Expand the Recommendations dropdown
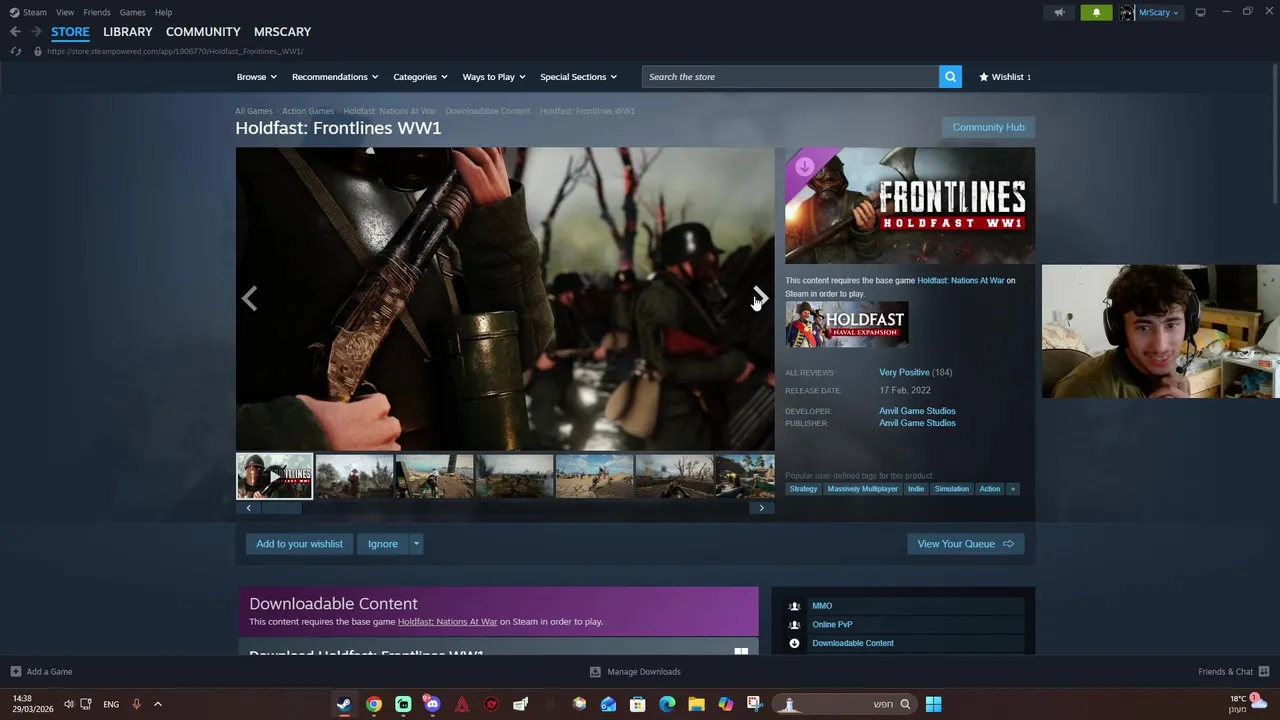Screen dimensions: 1280x720 (x=335, y=77)
